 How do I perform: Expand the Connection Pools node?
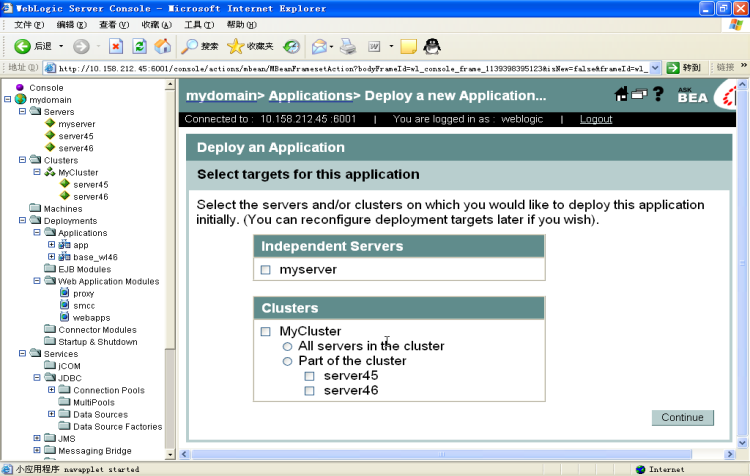coord(52,389)
